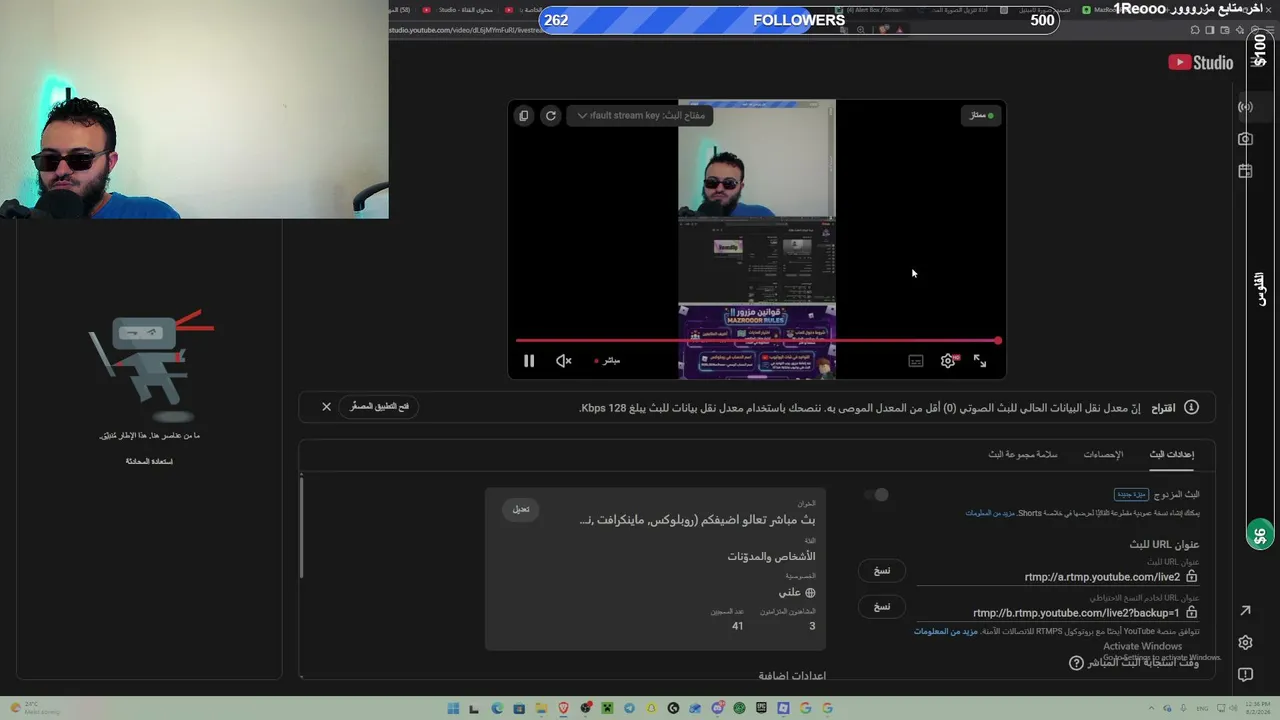The height and width of the screenshot is (720, 1280).
Task: Click the stream title text
Action: [x=697, y=520]
